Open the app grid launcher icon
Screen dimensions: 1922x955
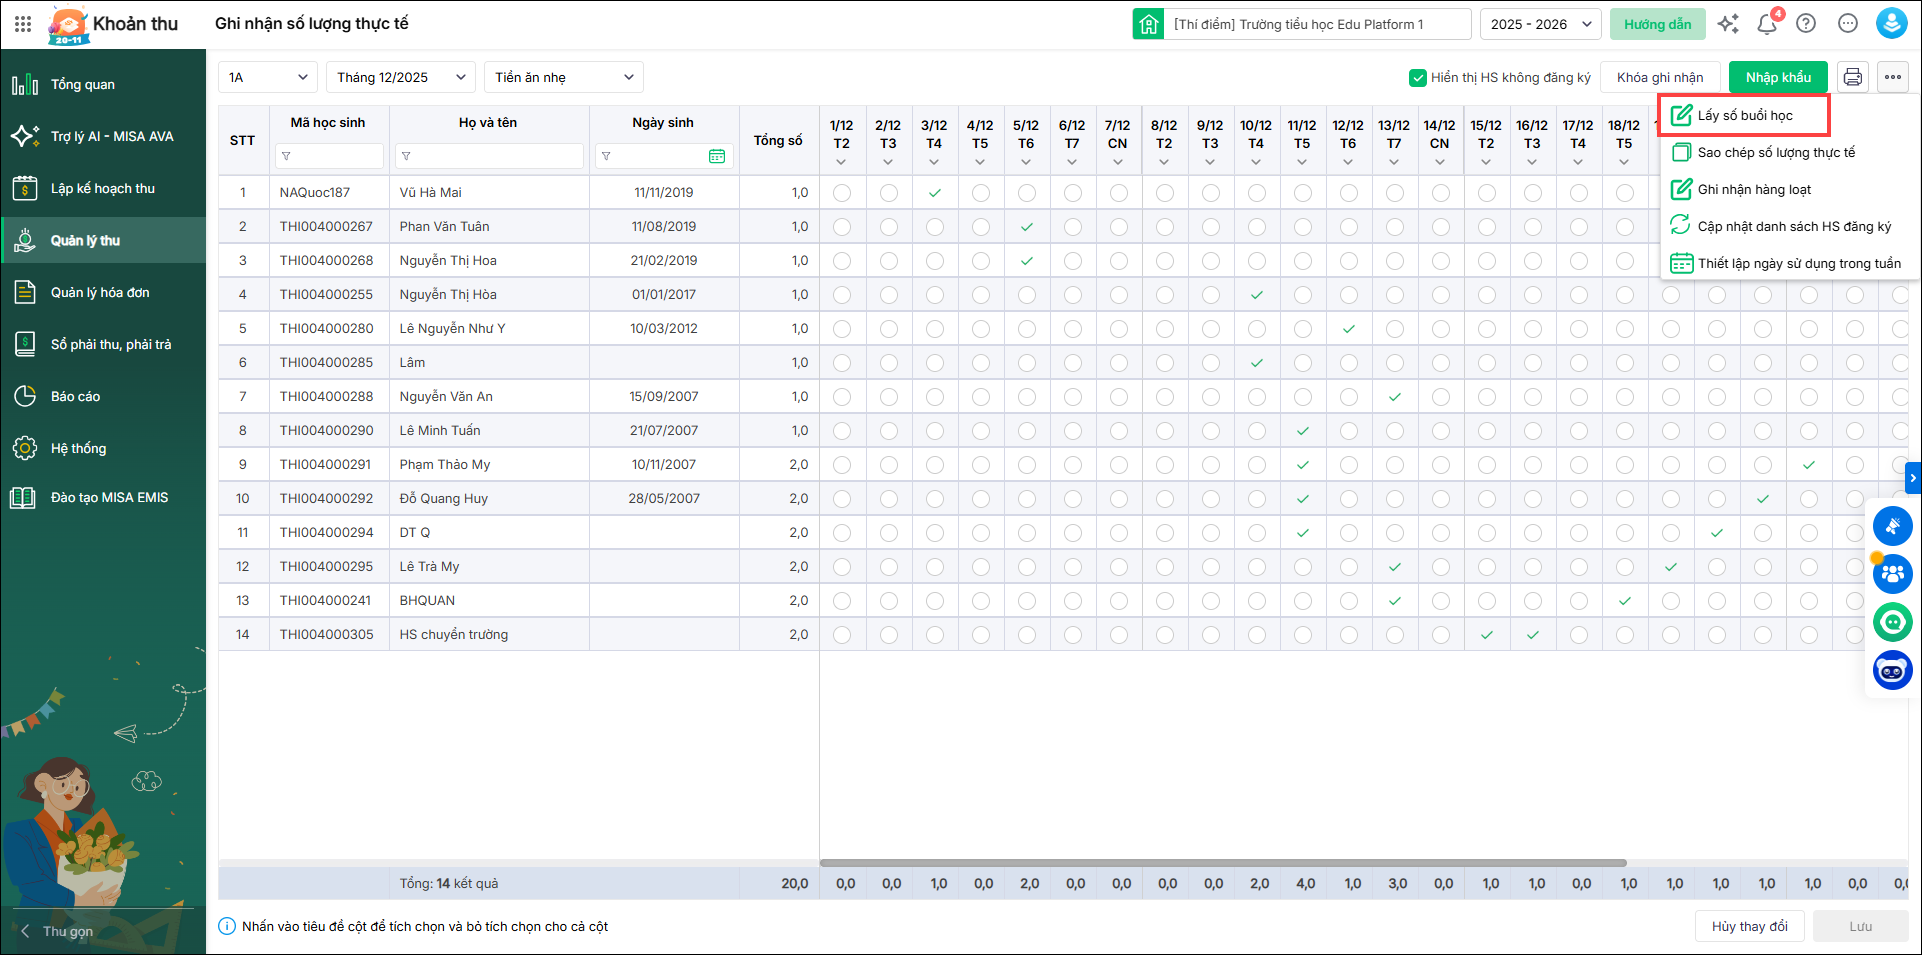tap(23, 24)
